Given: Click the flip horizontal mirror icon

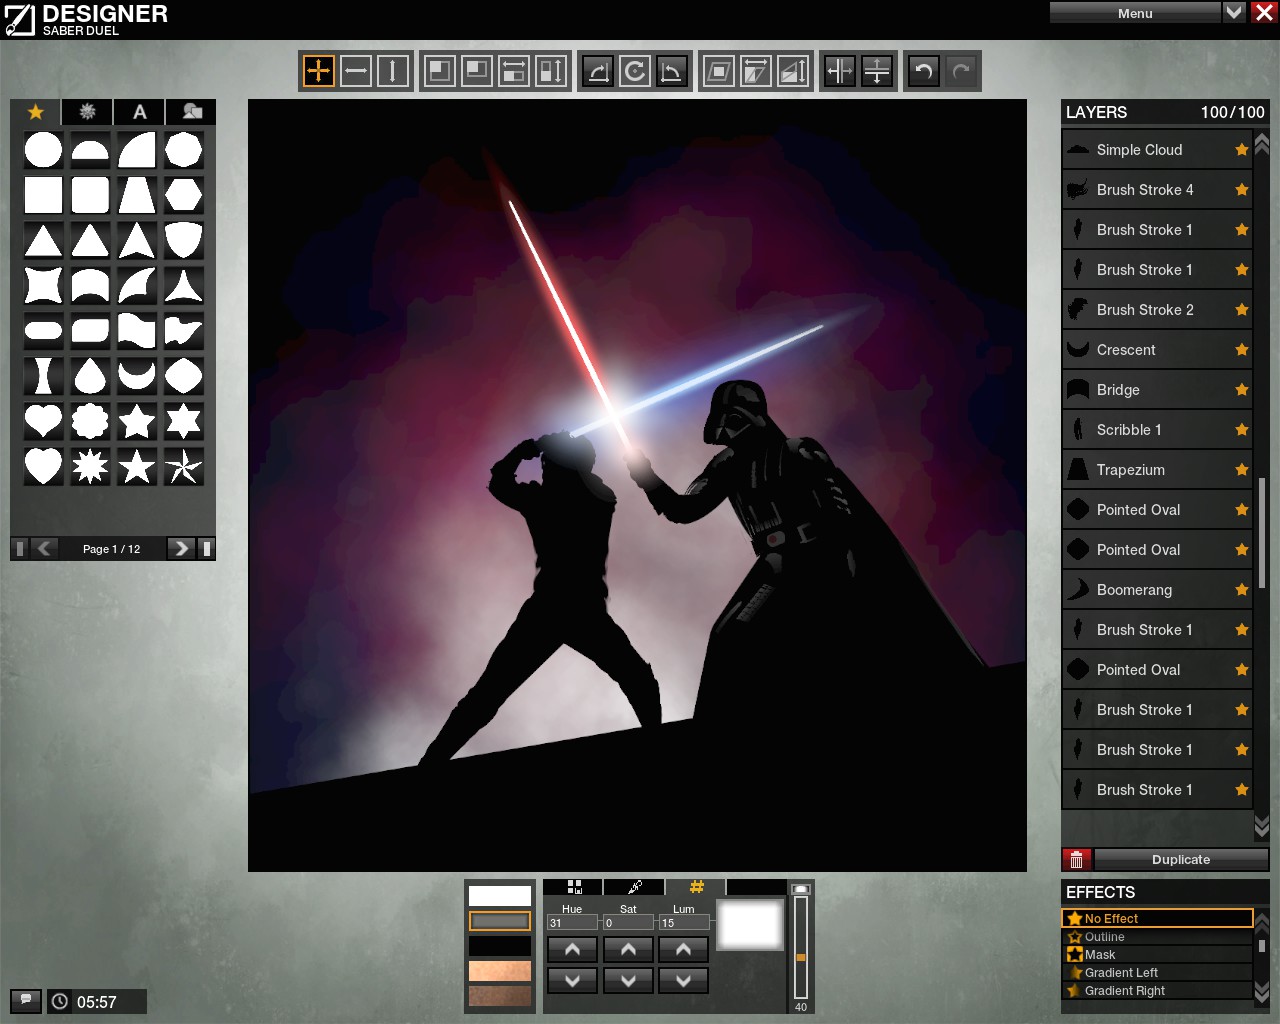Looking at the screenshot, I should [839, 71].
